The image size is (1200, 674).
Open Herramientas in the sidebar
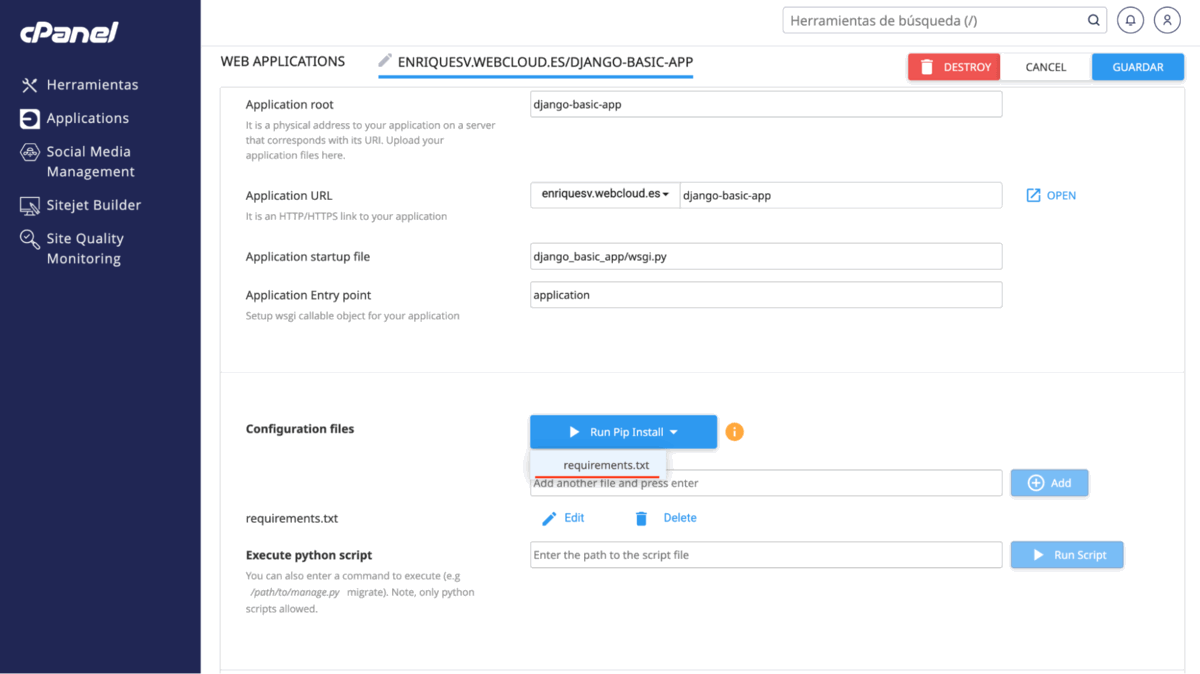[x=92, y=85]
